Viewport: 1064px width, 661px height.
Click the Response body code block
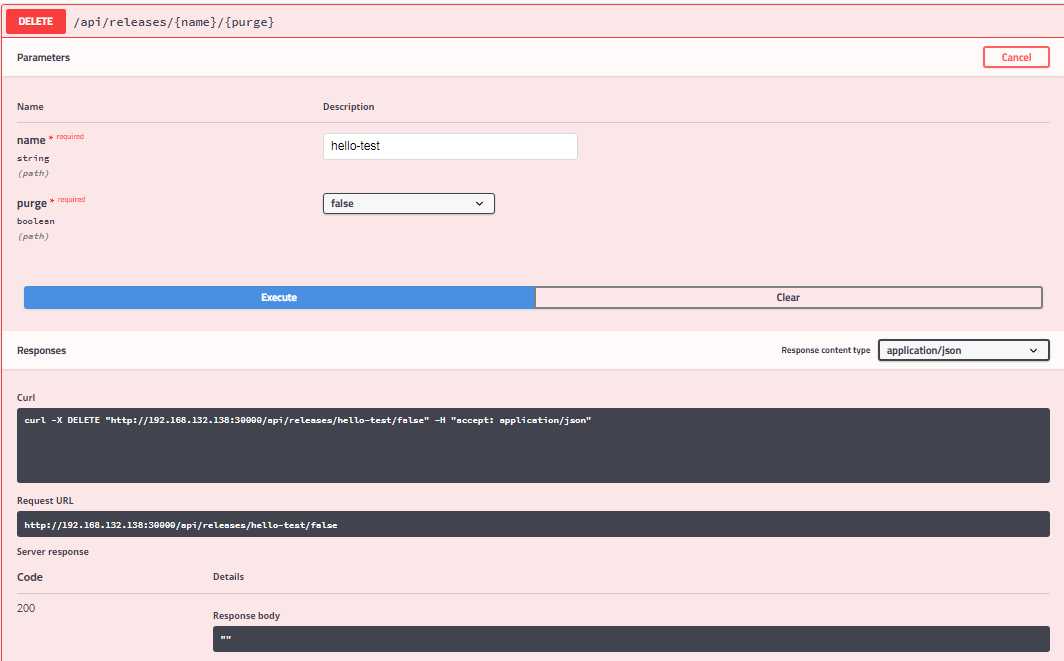(631, 639)
